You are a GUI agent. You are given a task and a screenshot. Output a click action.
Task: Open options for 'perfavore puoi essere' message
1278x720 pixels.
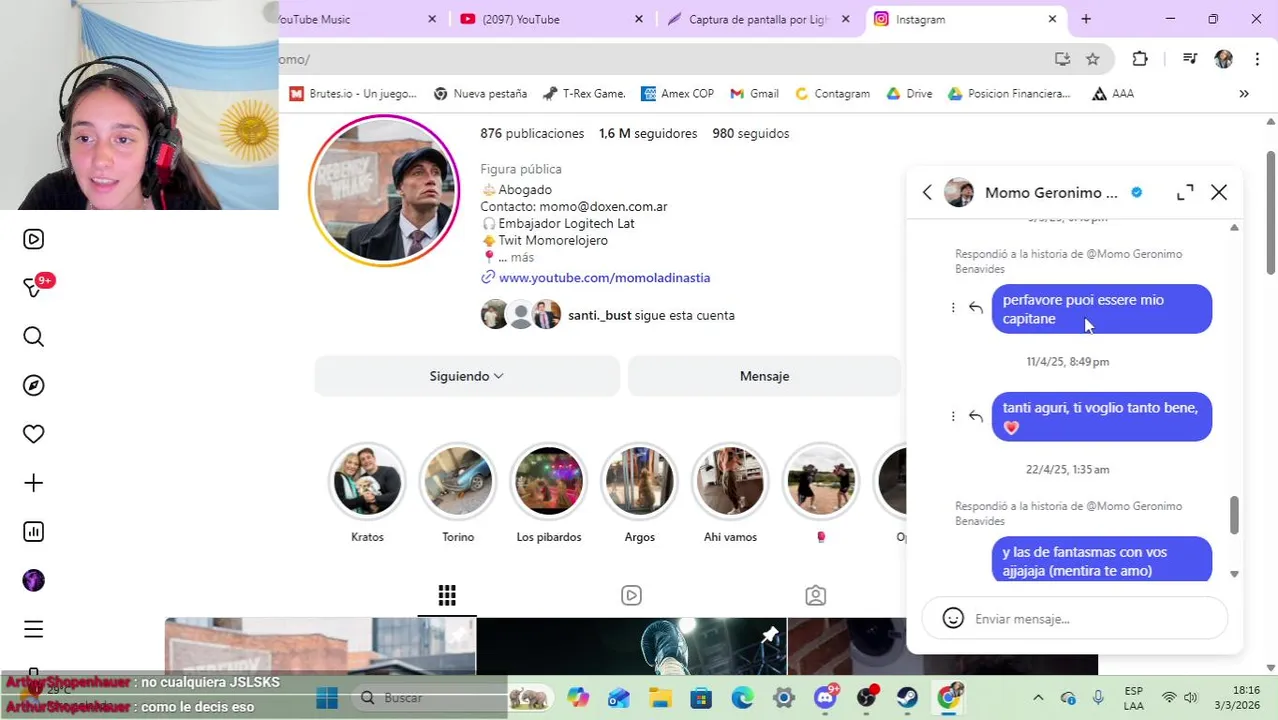[x=953, y=308]
